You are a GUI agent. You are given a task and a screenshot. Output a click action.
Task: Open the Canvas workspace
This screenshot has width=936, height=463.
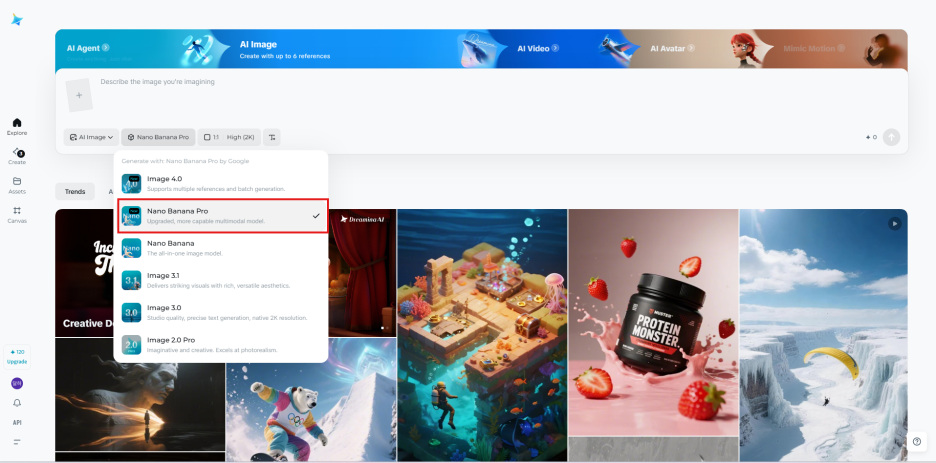(17, 215)
